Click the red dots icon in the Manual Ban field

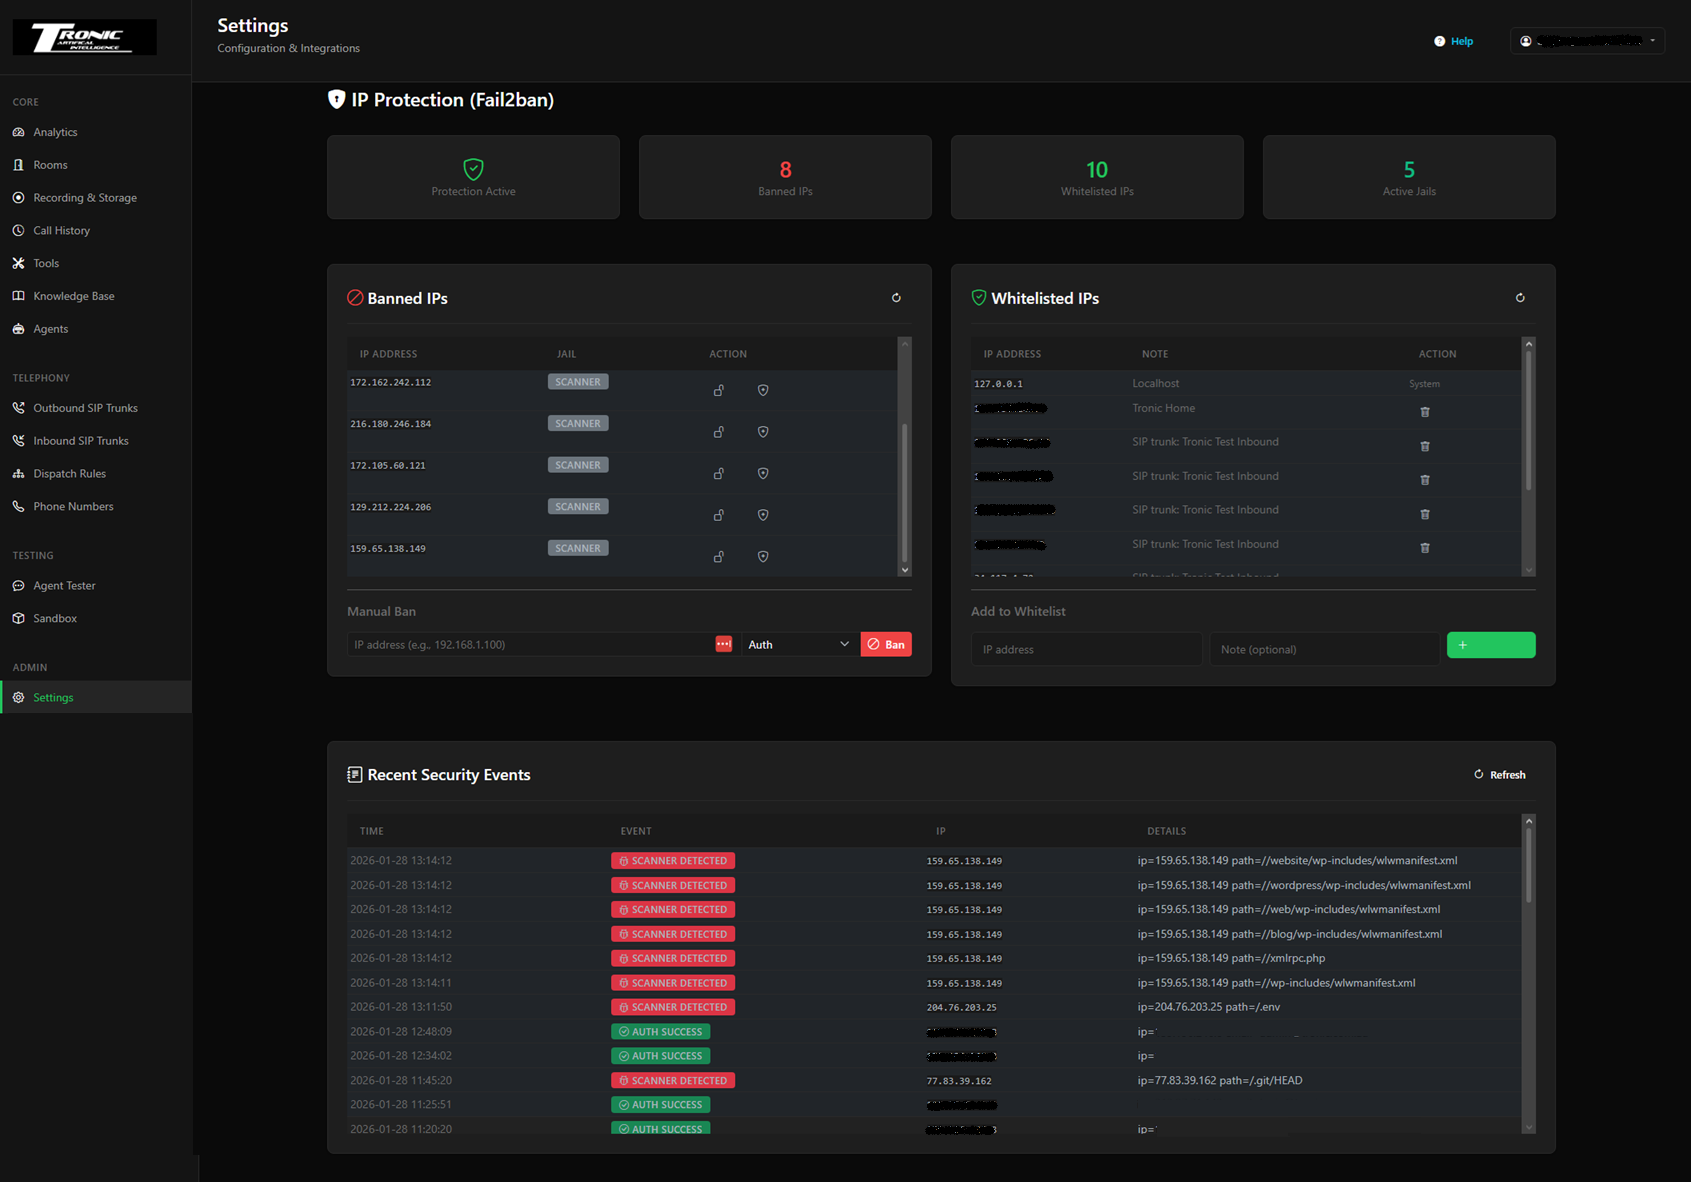724,644
